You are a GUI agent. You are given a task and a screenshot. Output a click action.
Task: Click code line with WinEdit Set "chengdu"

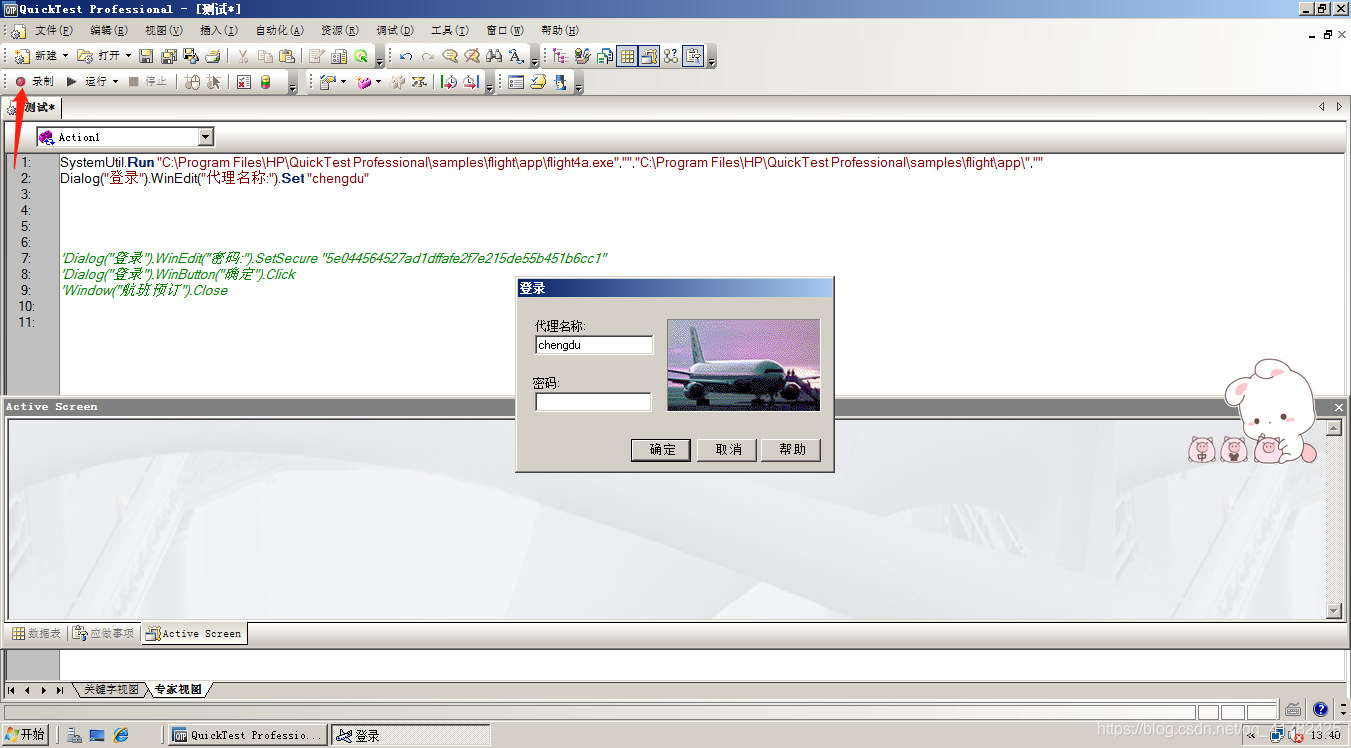pyautogui.click(x=214, y=178)
